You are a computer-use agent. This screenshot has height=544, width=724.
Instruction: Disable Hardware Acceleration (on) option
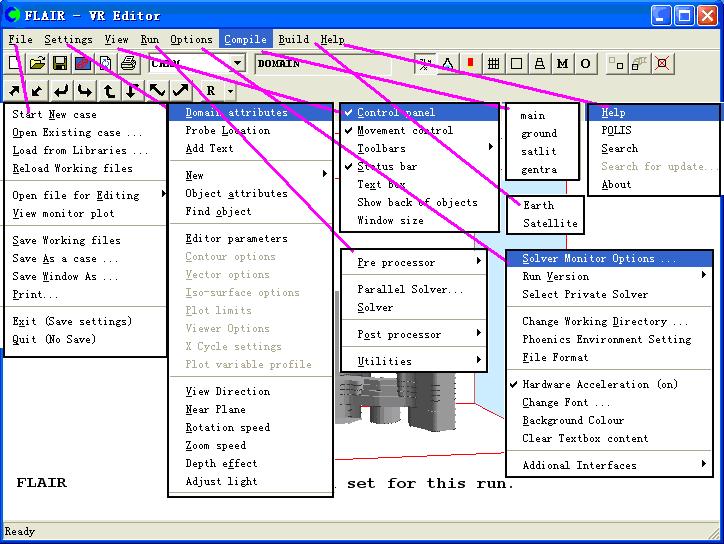pyautogui.click(x=599, y=385)
